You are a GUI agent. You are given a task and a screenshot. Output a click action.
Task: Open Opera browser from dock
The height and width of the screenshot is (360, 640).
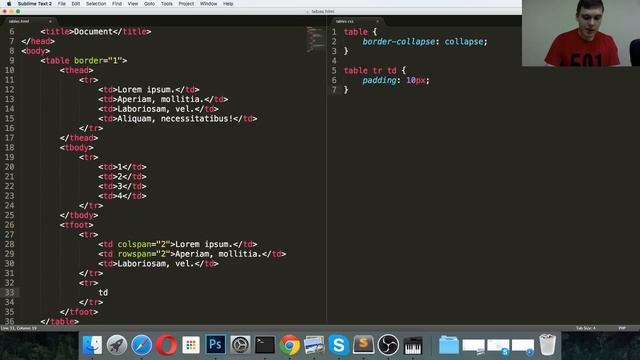coord(166,345)
